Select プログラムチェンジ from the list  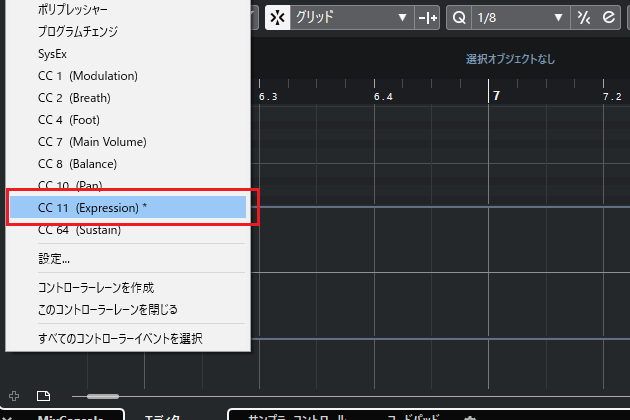click(x=78, y=32)
